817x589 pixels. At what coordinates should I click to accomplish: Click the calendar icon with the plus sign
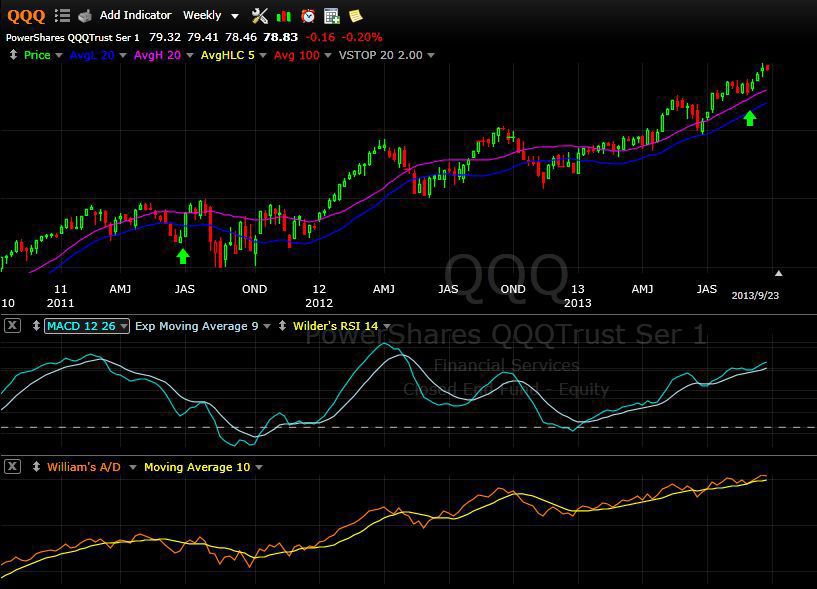332,15
